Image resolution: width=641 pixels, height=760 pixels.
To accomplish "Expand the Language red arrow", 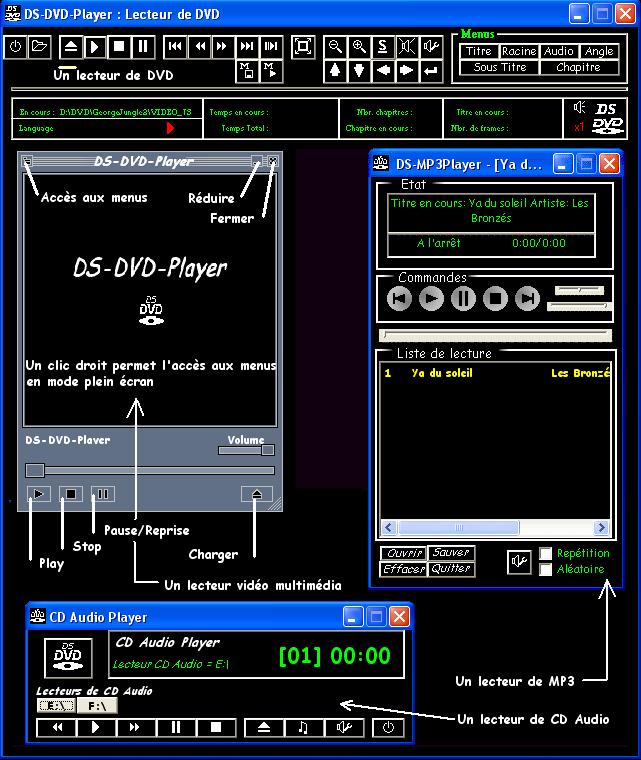I will (170, 128).
